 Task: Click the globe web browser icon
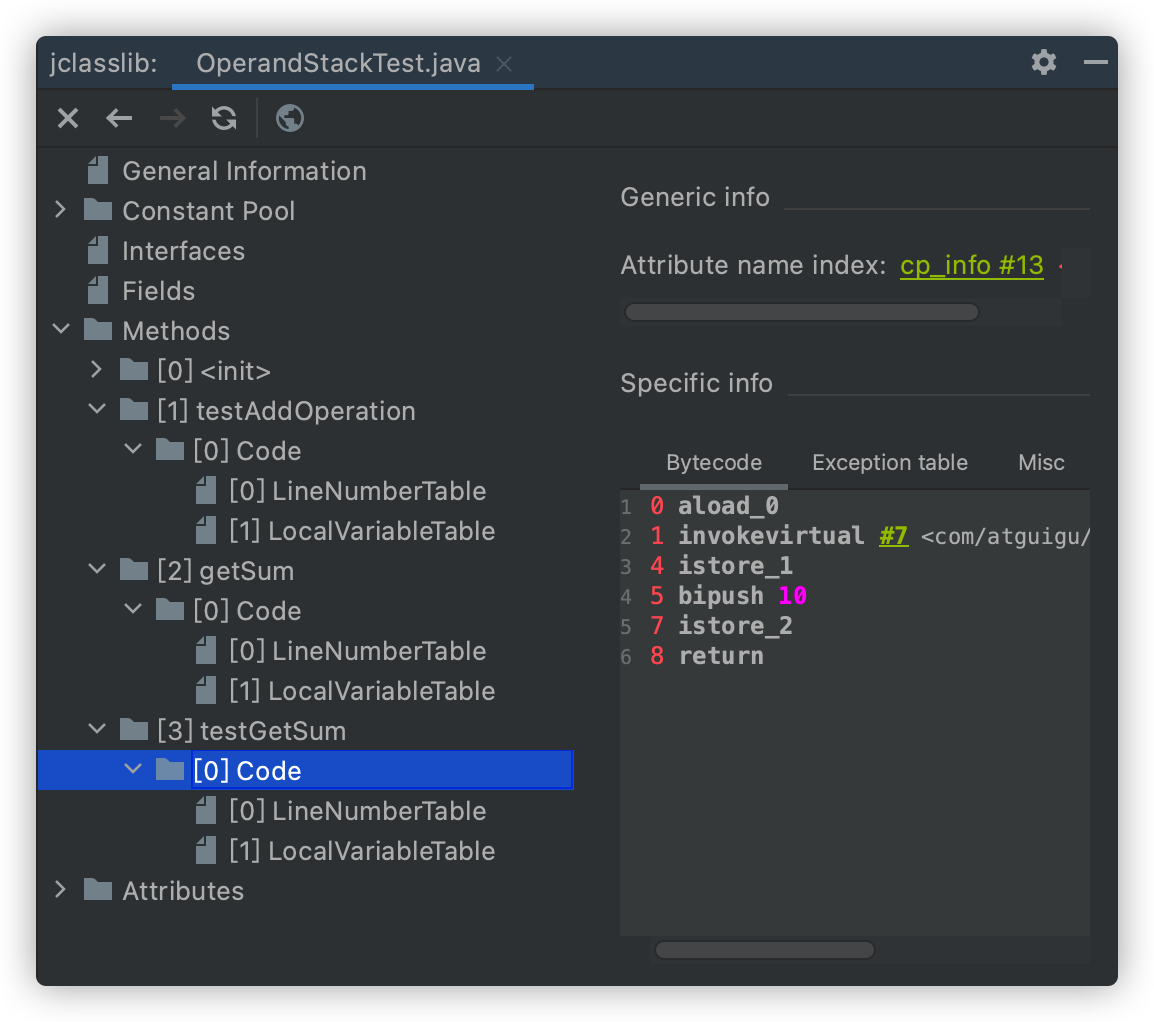(x=290, y=119)
